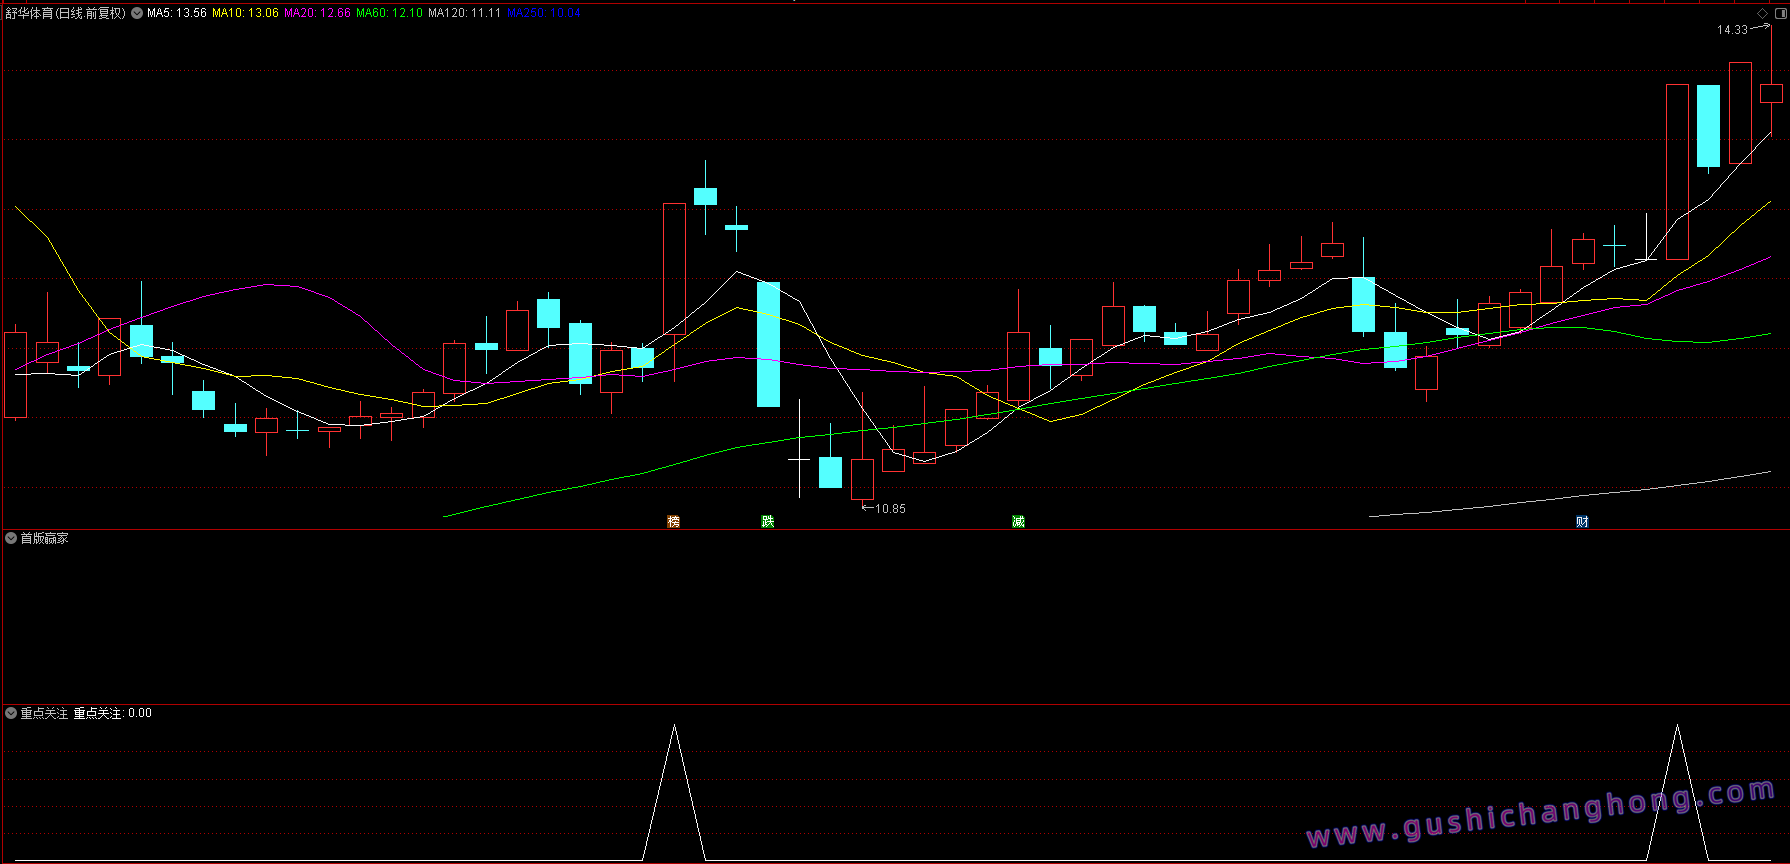This screenshot has width=1790, height=864.
Task: Click the 14.33 high price annotation
Action: pyautogui.click(x=1732, y=30)
